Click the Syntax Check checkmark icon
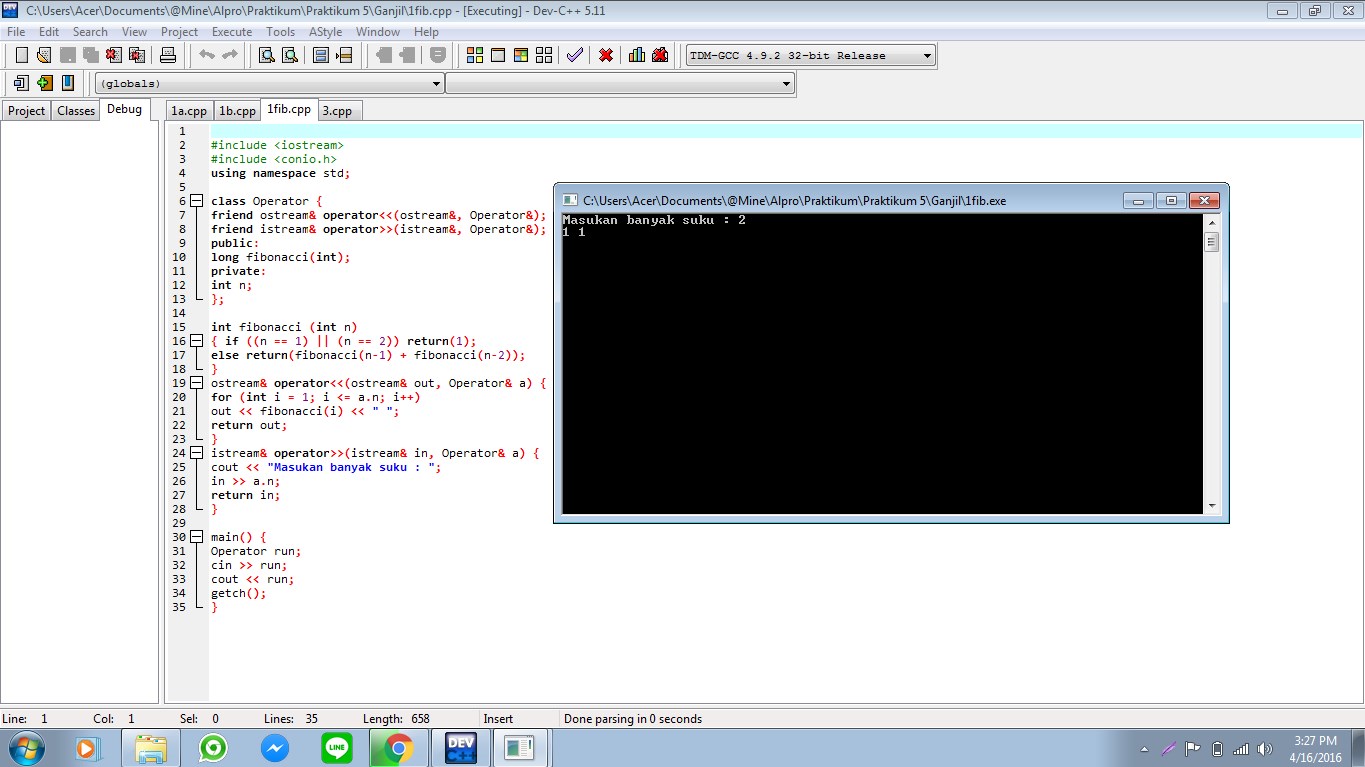1365x767 pixels. coord(575,55)
